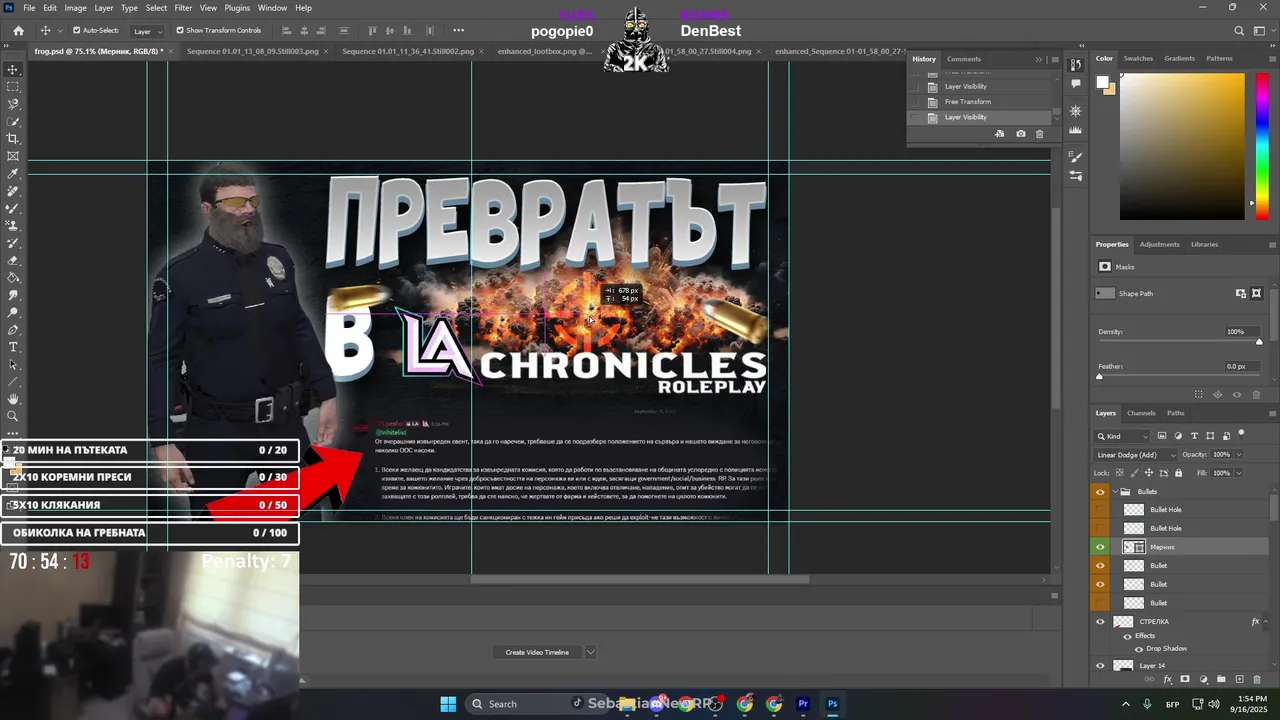Viewport: 1280px width, 720px height.
Task: Select the Eyedropper tool
Action: coord(13,174)
